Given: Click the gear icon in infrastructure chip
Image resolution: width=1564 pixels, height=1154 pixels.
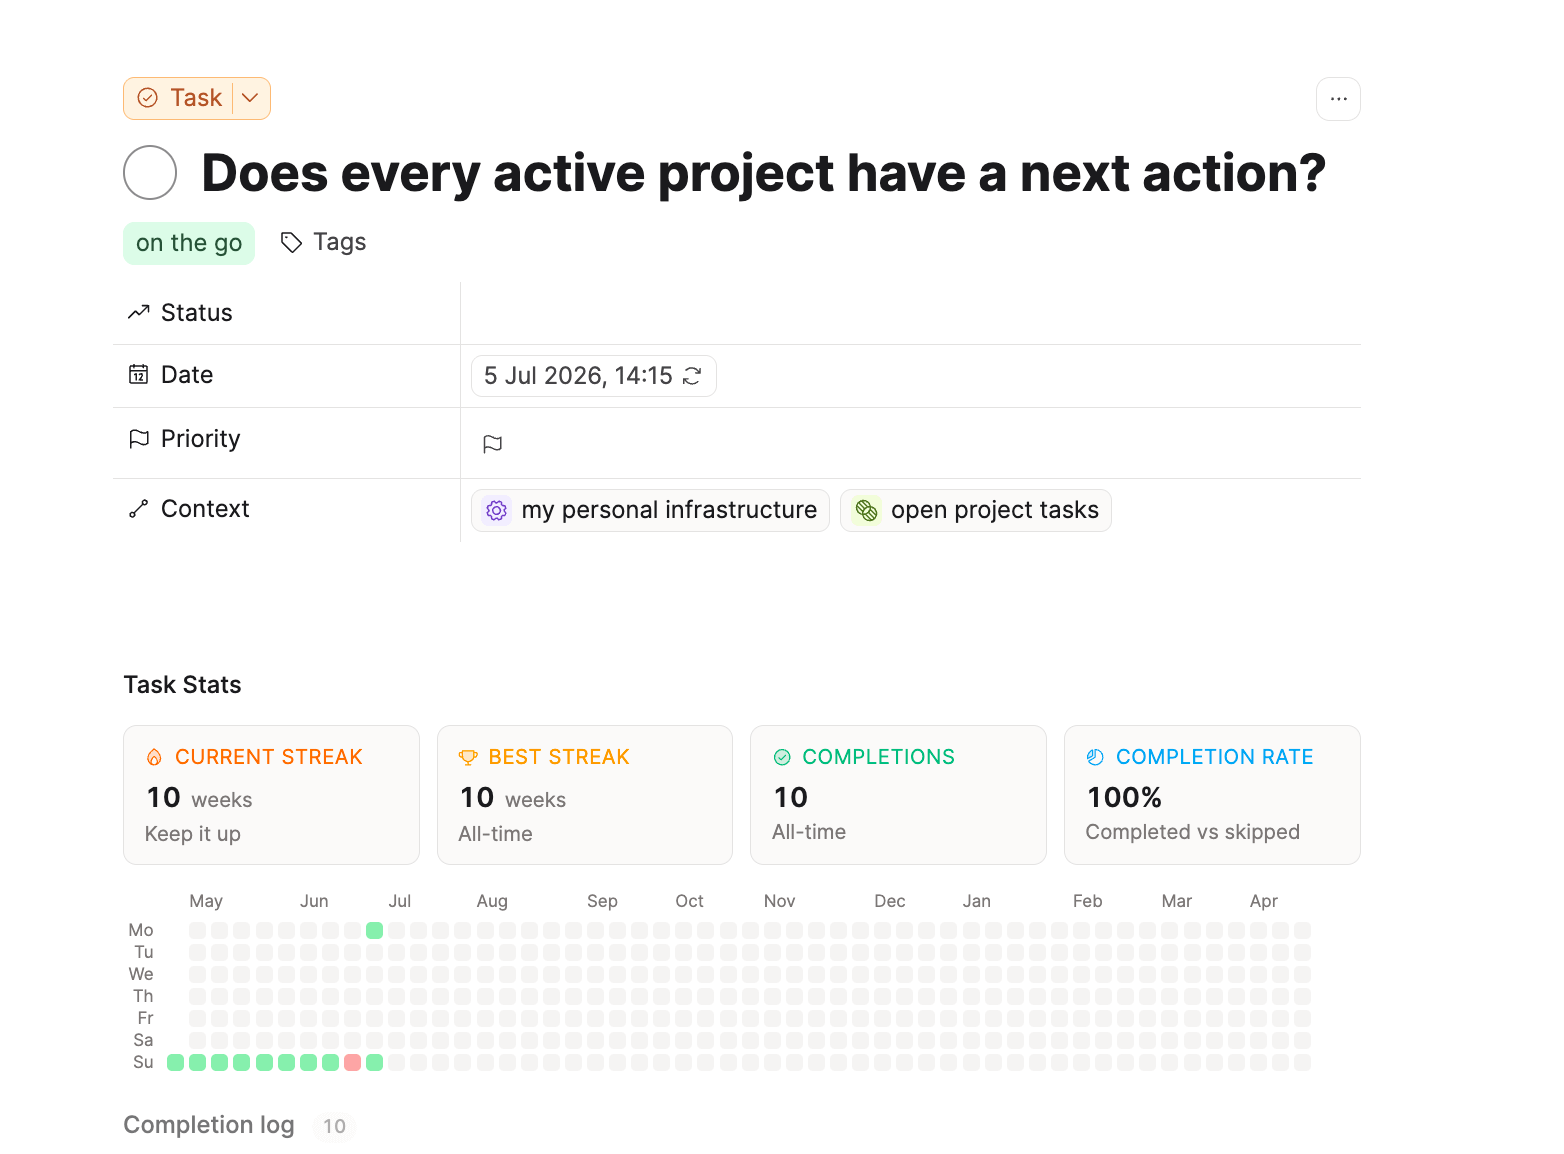Looking at the screenshot, I should point(496,511).
